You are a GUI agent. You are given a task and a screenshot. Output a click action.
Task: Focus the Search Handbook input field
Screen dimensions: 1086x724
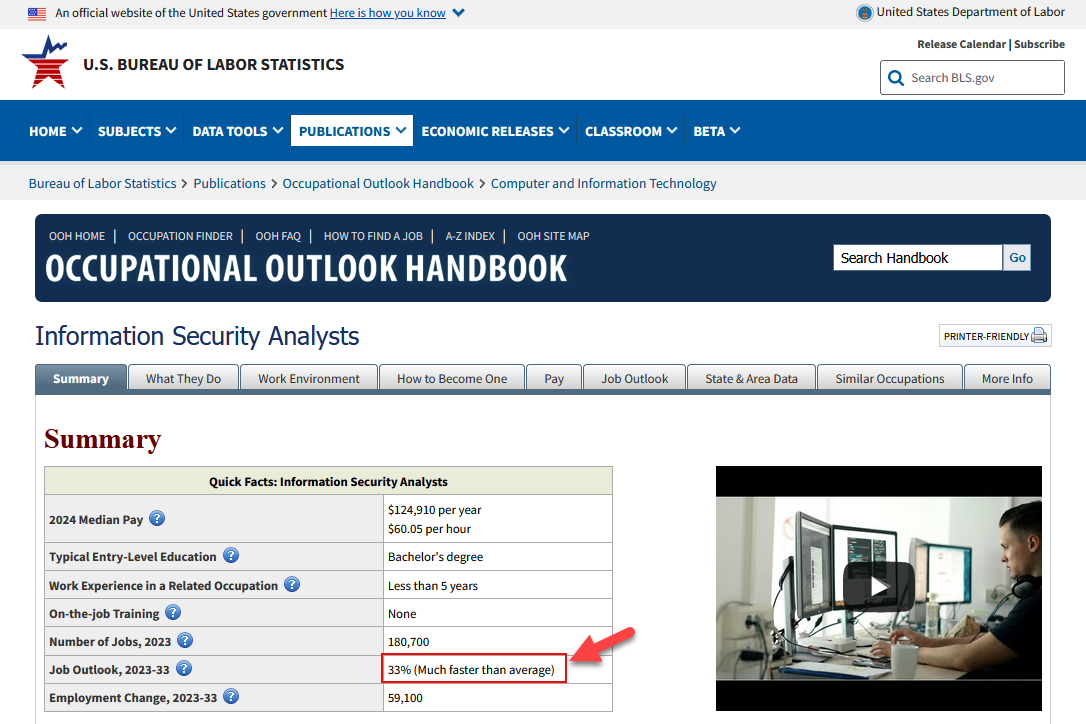[x=918, y=258]
